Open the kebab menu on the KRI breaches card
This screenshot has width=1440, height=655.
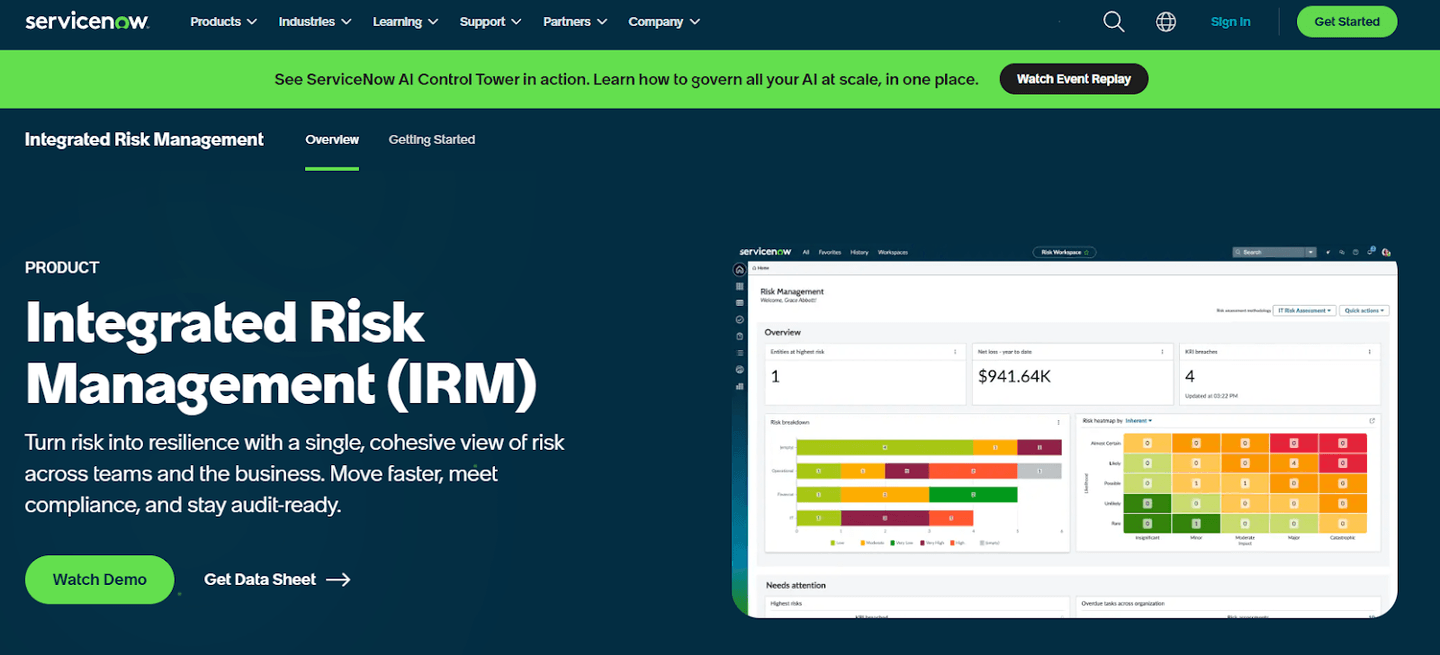(1369, 352)
